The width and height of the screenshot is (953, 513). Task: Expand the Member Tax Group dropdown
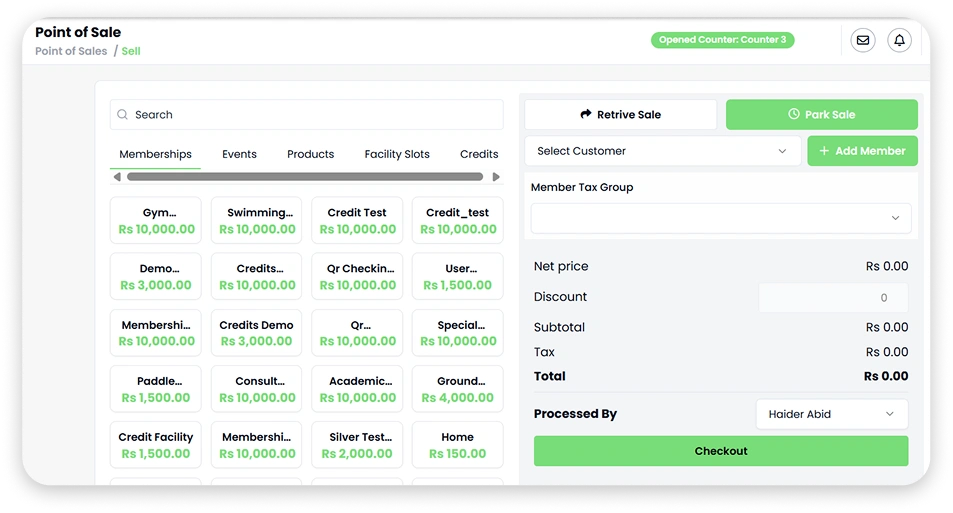coord(721,218)
